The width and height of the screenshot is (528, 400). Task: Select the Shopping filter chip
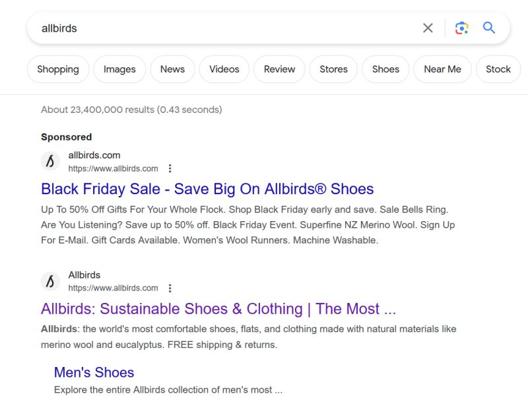58,69
